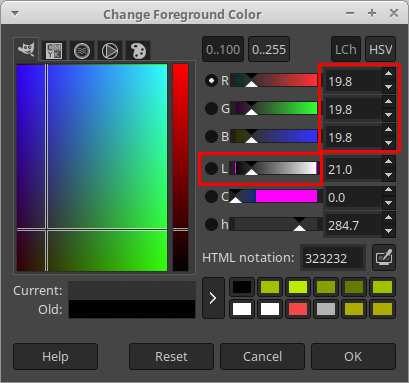The height and width of the screenshot is (383, 409).
Task: Decrease the B value with down arrow
Action: (x=388, y=143)
